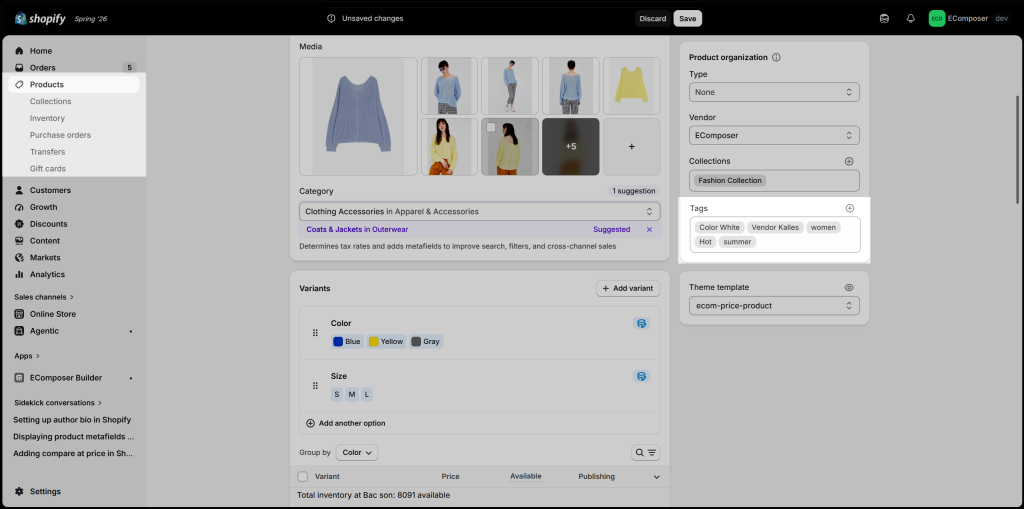Click the Fashion Collection chip
Image resolution: width=1024 pixels, height=509 pixels.
729,180
